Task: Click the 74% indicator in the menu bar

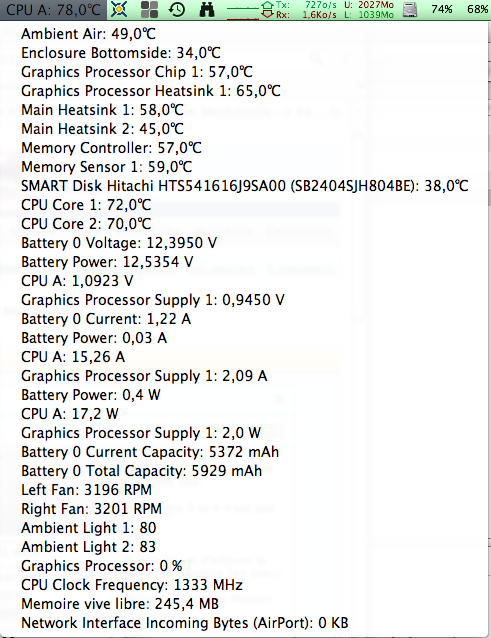Action: 442,9
